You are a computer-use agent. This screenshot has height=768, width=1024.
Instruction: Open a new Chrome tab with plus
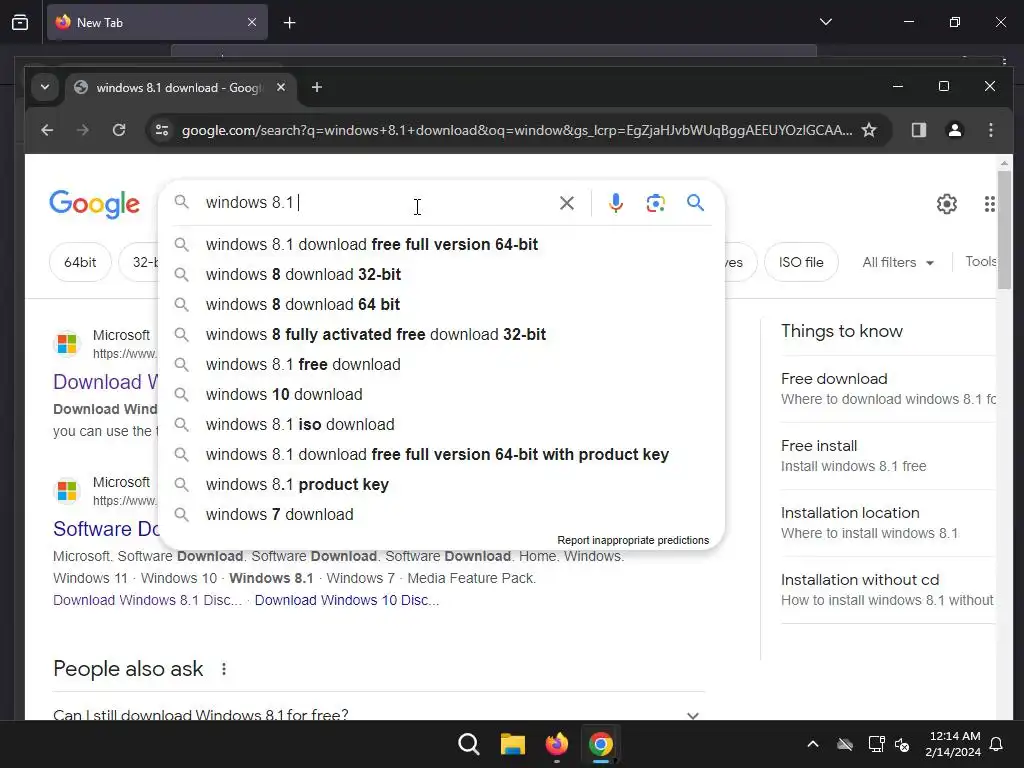[317, 87]
